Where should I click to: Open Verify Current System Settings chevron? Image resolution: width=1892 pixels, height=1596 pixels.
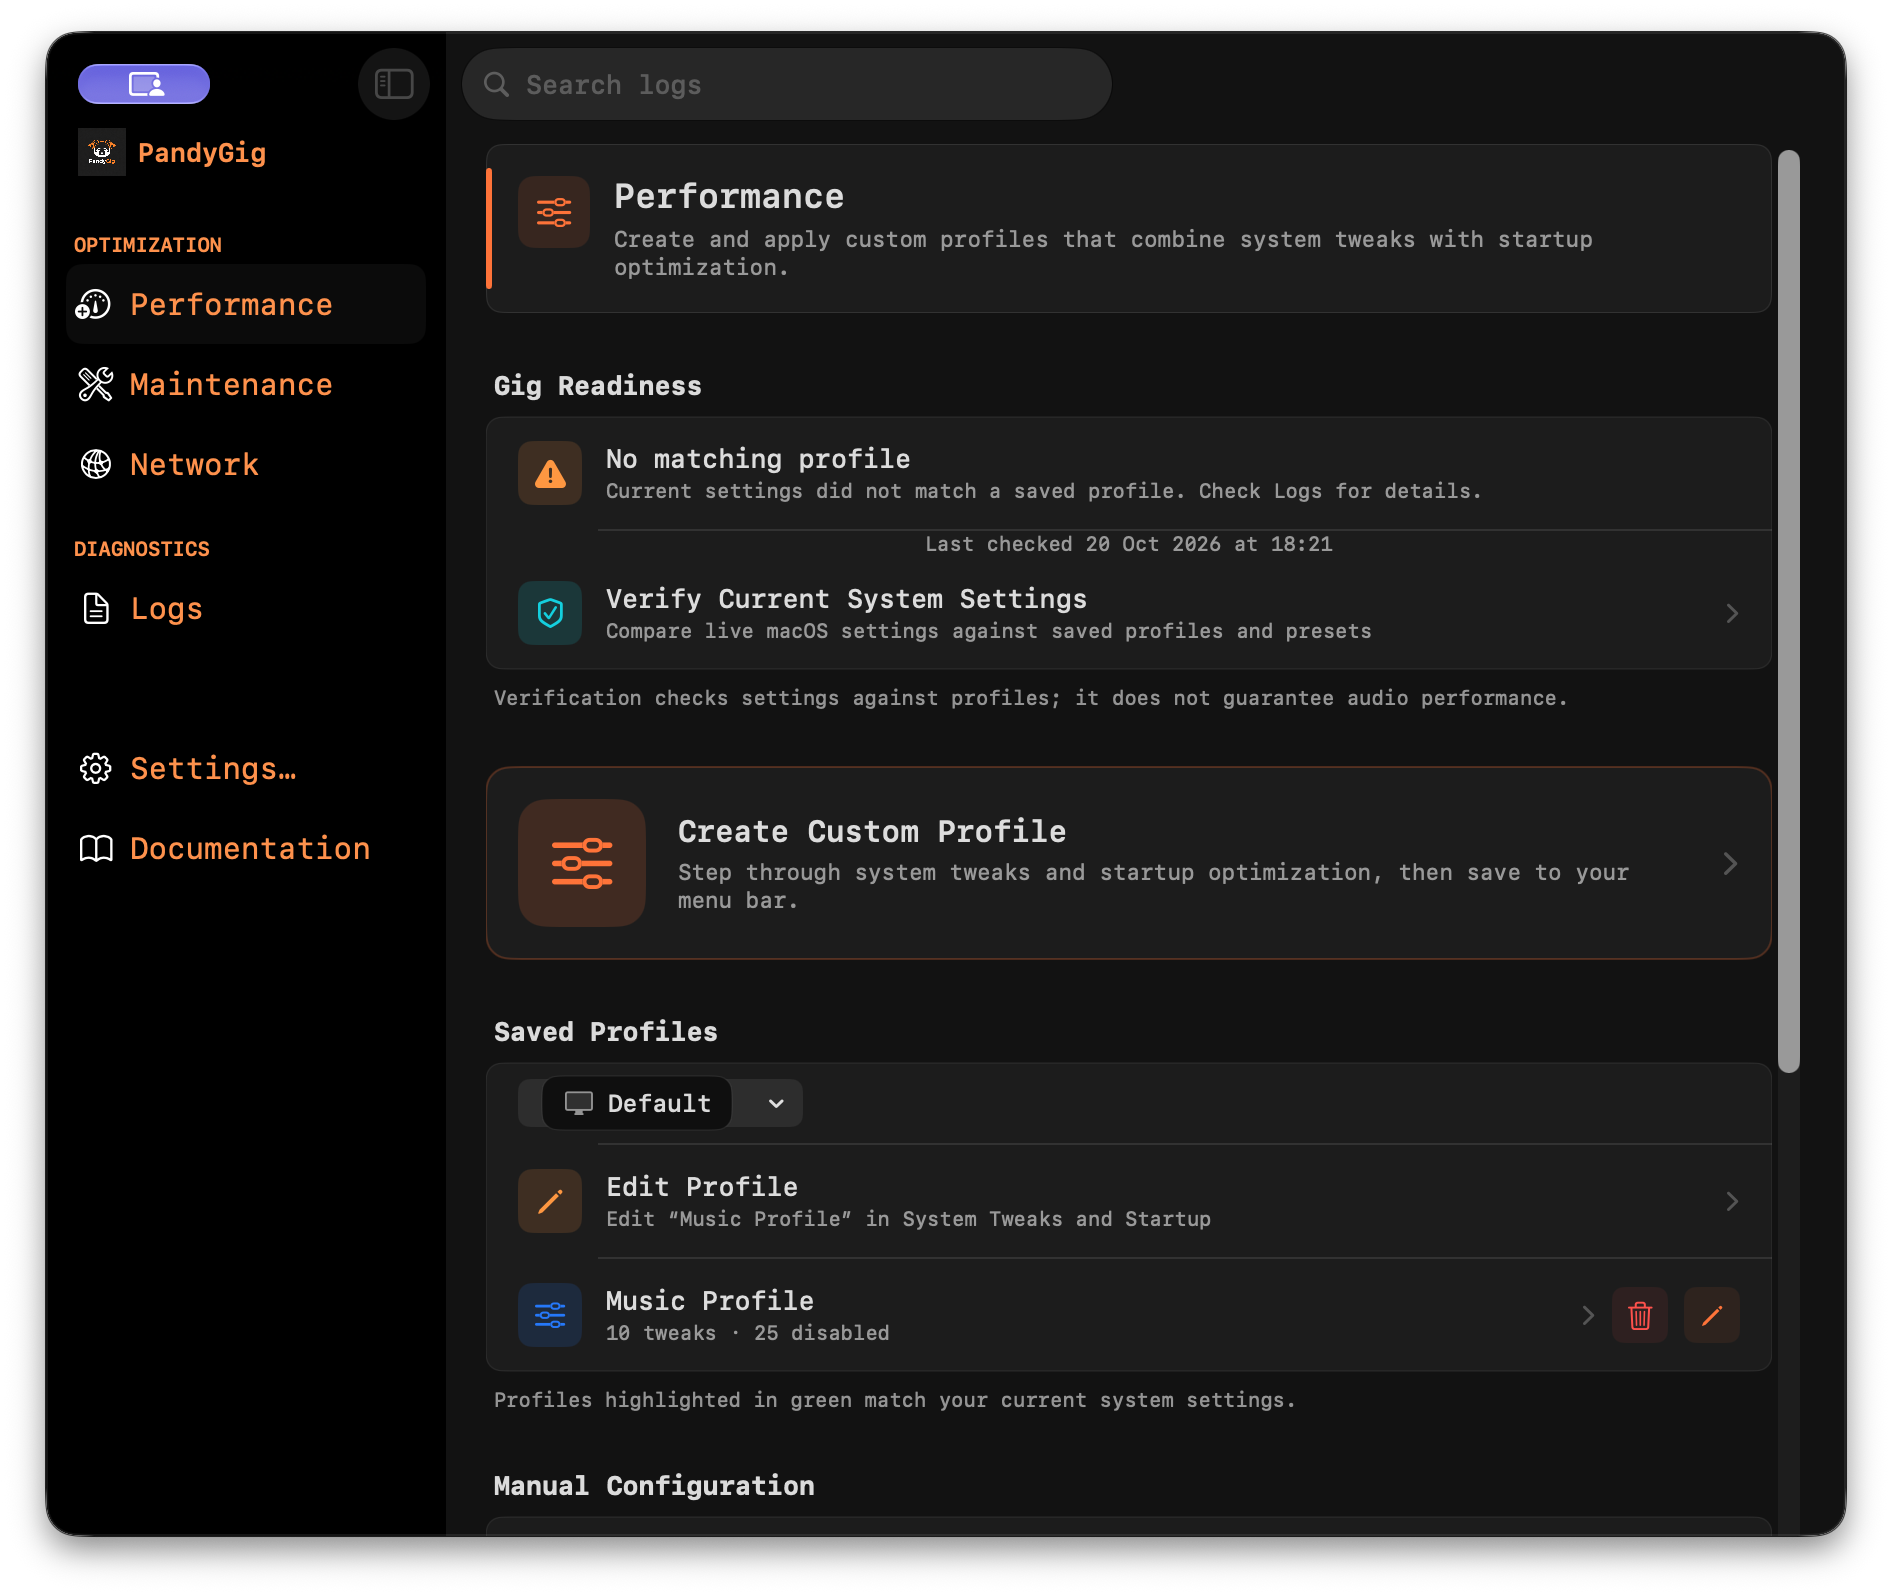[x=1732, y=613]
